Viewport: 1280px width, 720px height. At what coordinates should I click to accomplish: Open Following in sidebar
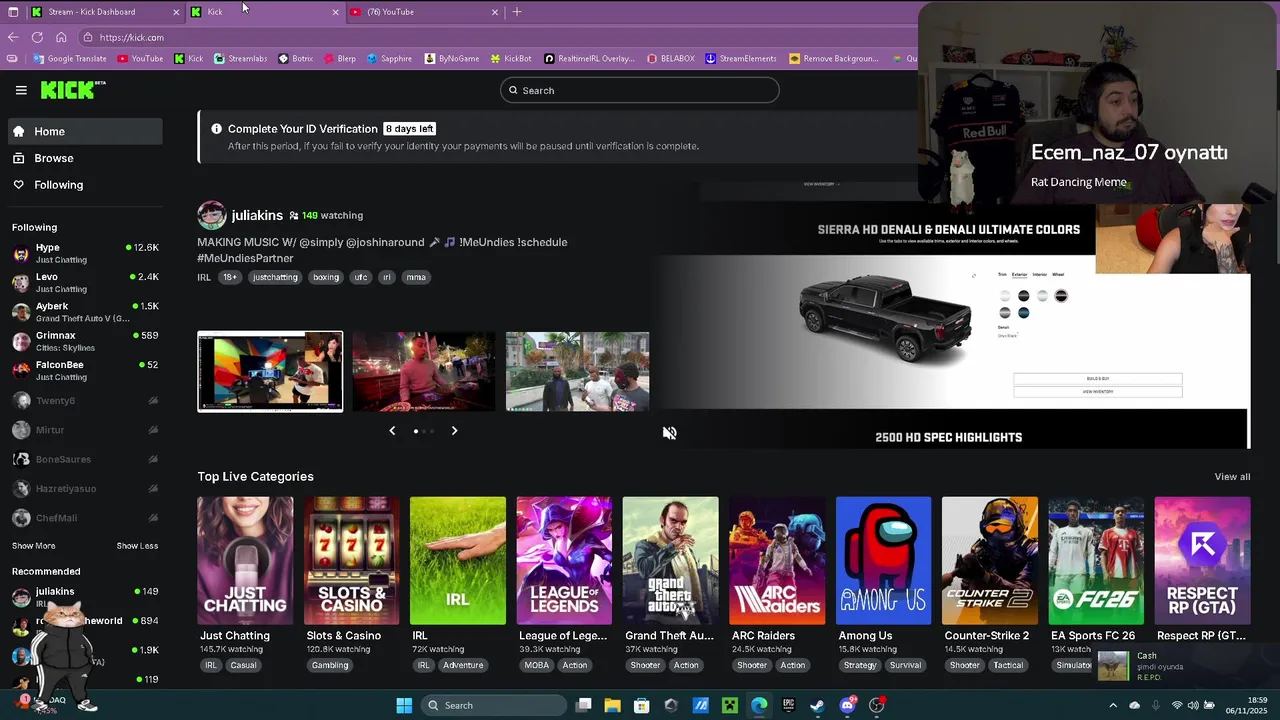85,185
